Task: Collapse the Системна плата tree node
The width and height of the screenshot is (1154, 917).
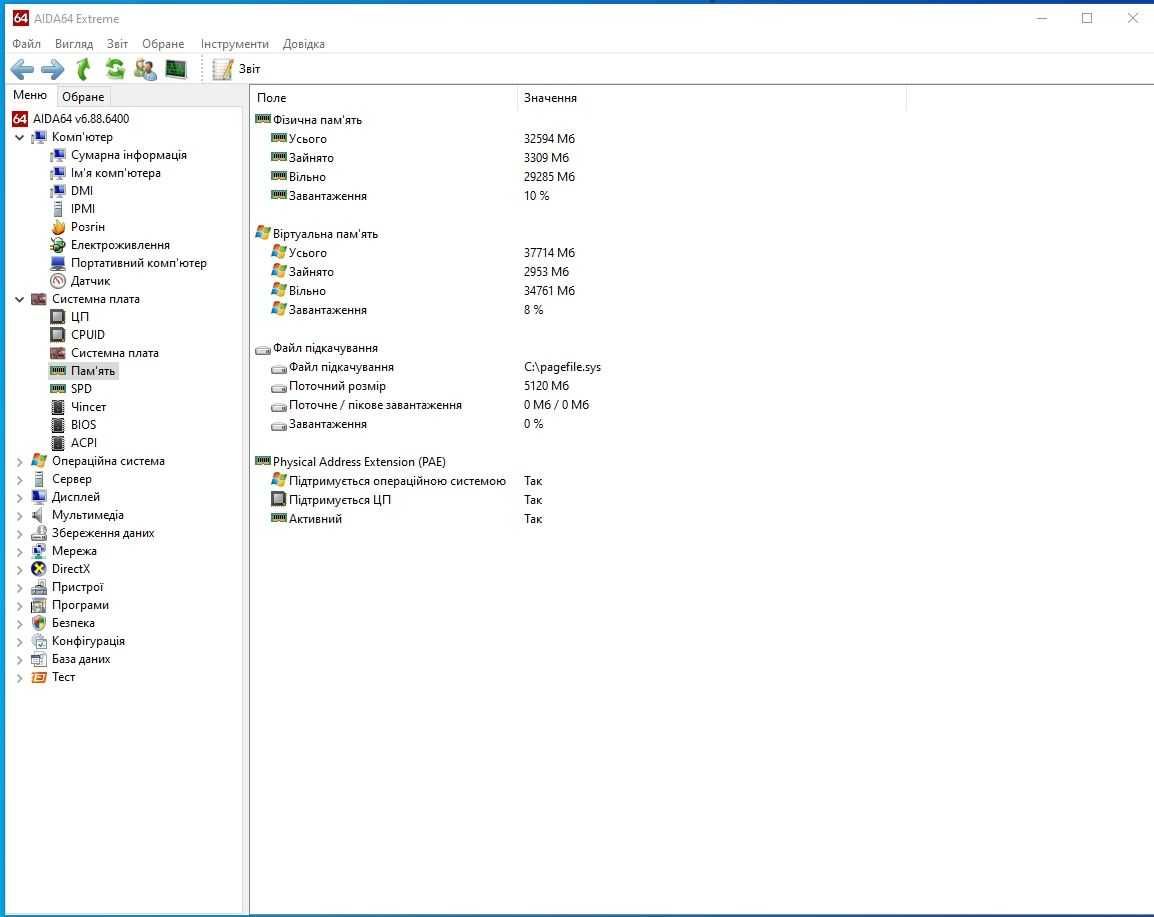Action: click(x=20, y=300)
